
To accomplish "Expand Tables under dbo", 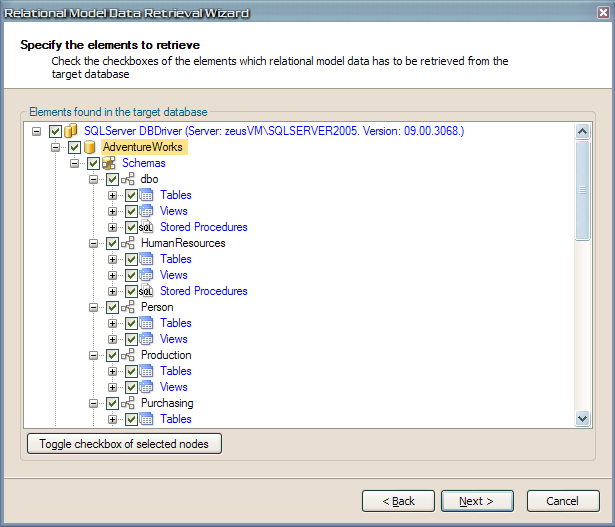I will point(113,195).
